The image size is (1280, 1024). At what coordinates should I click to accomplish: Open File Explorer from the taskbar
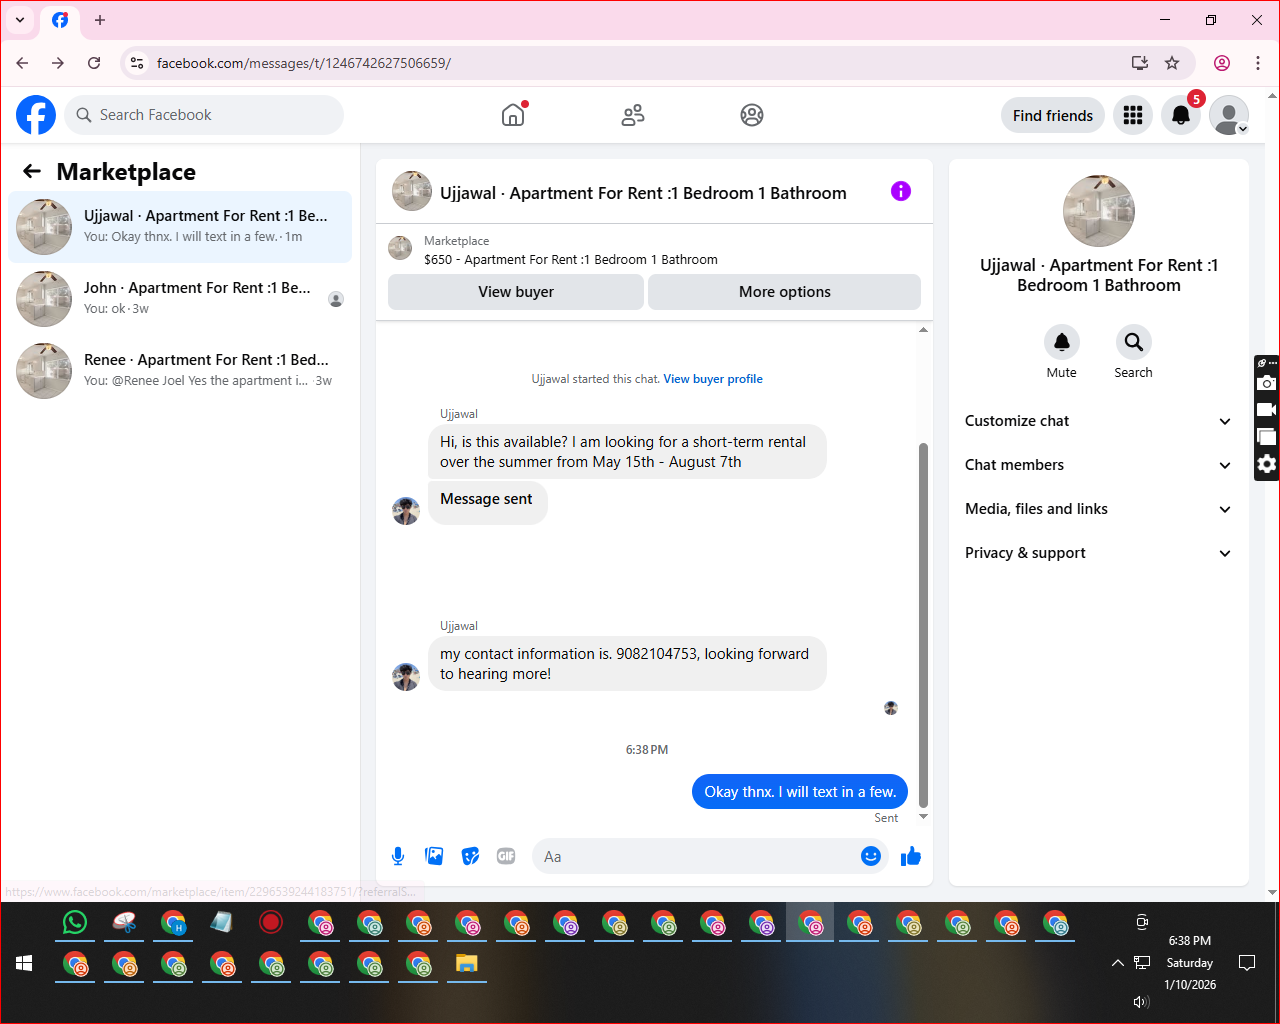click(x=467, y=964)
